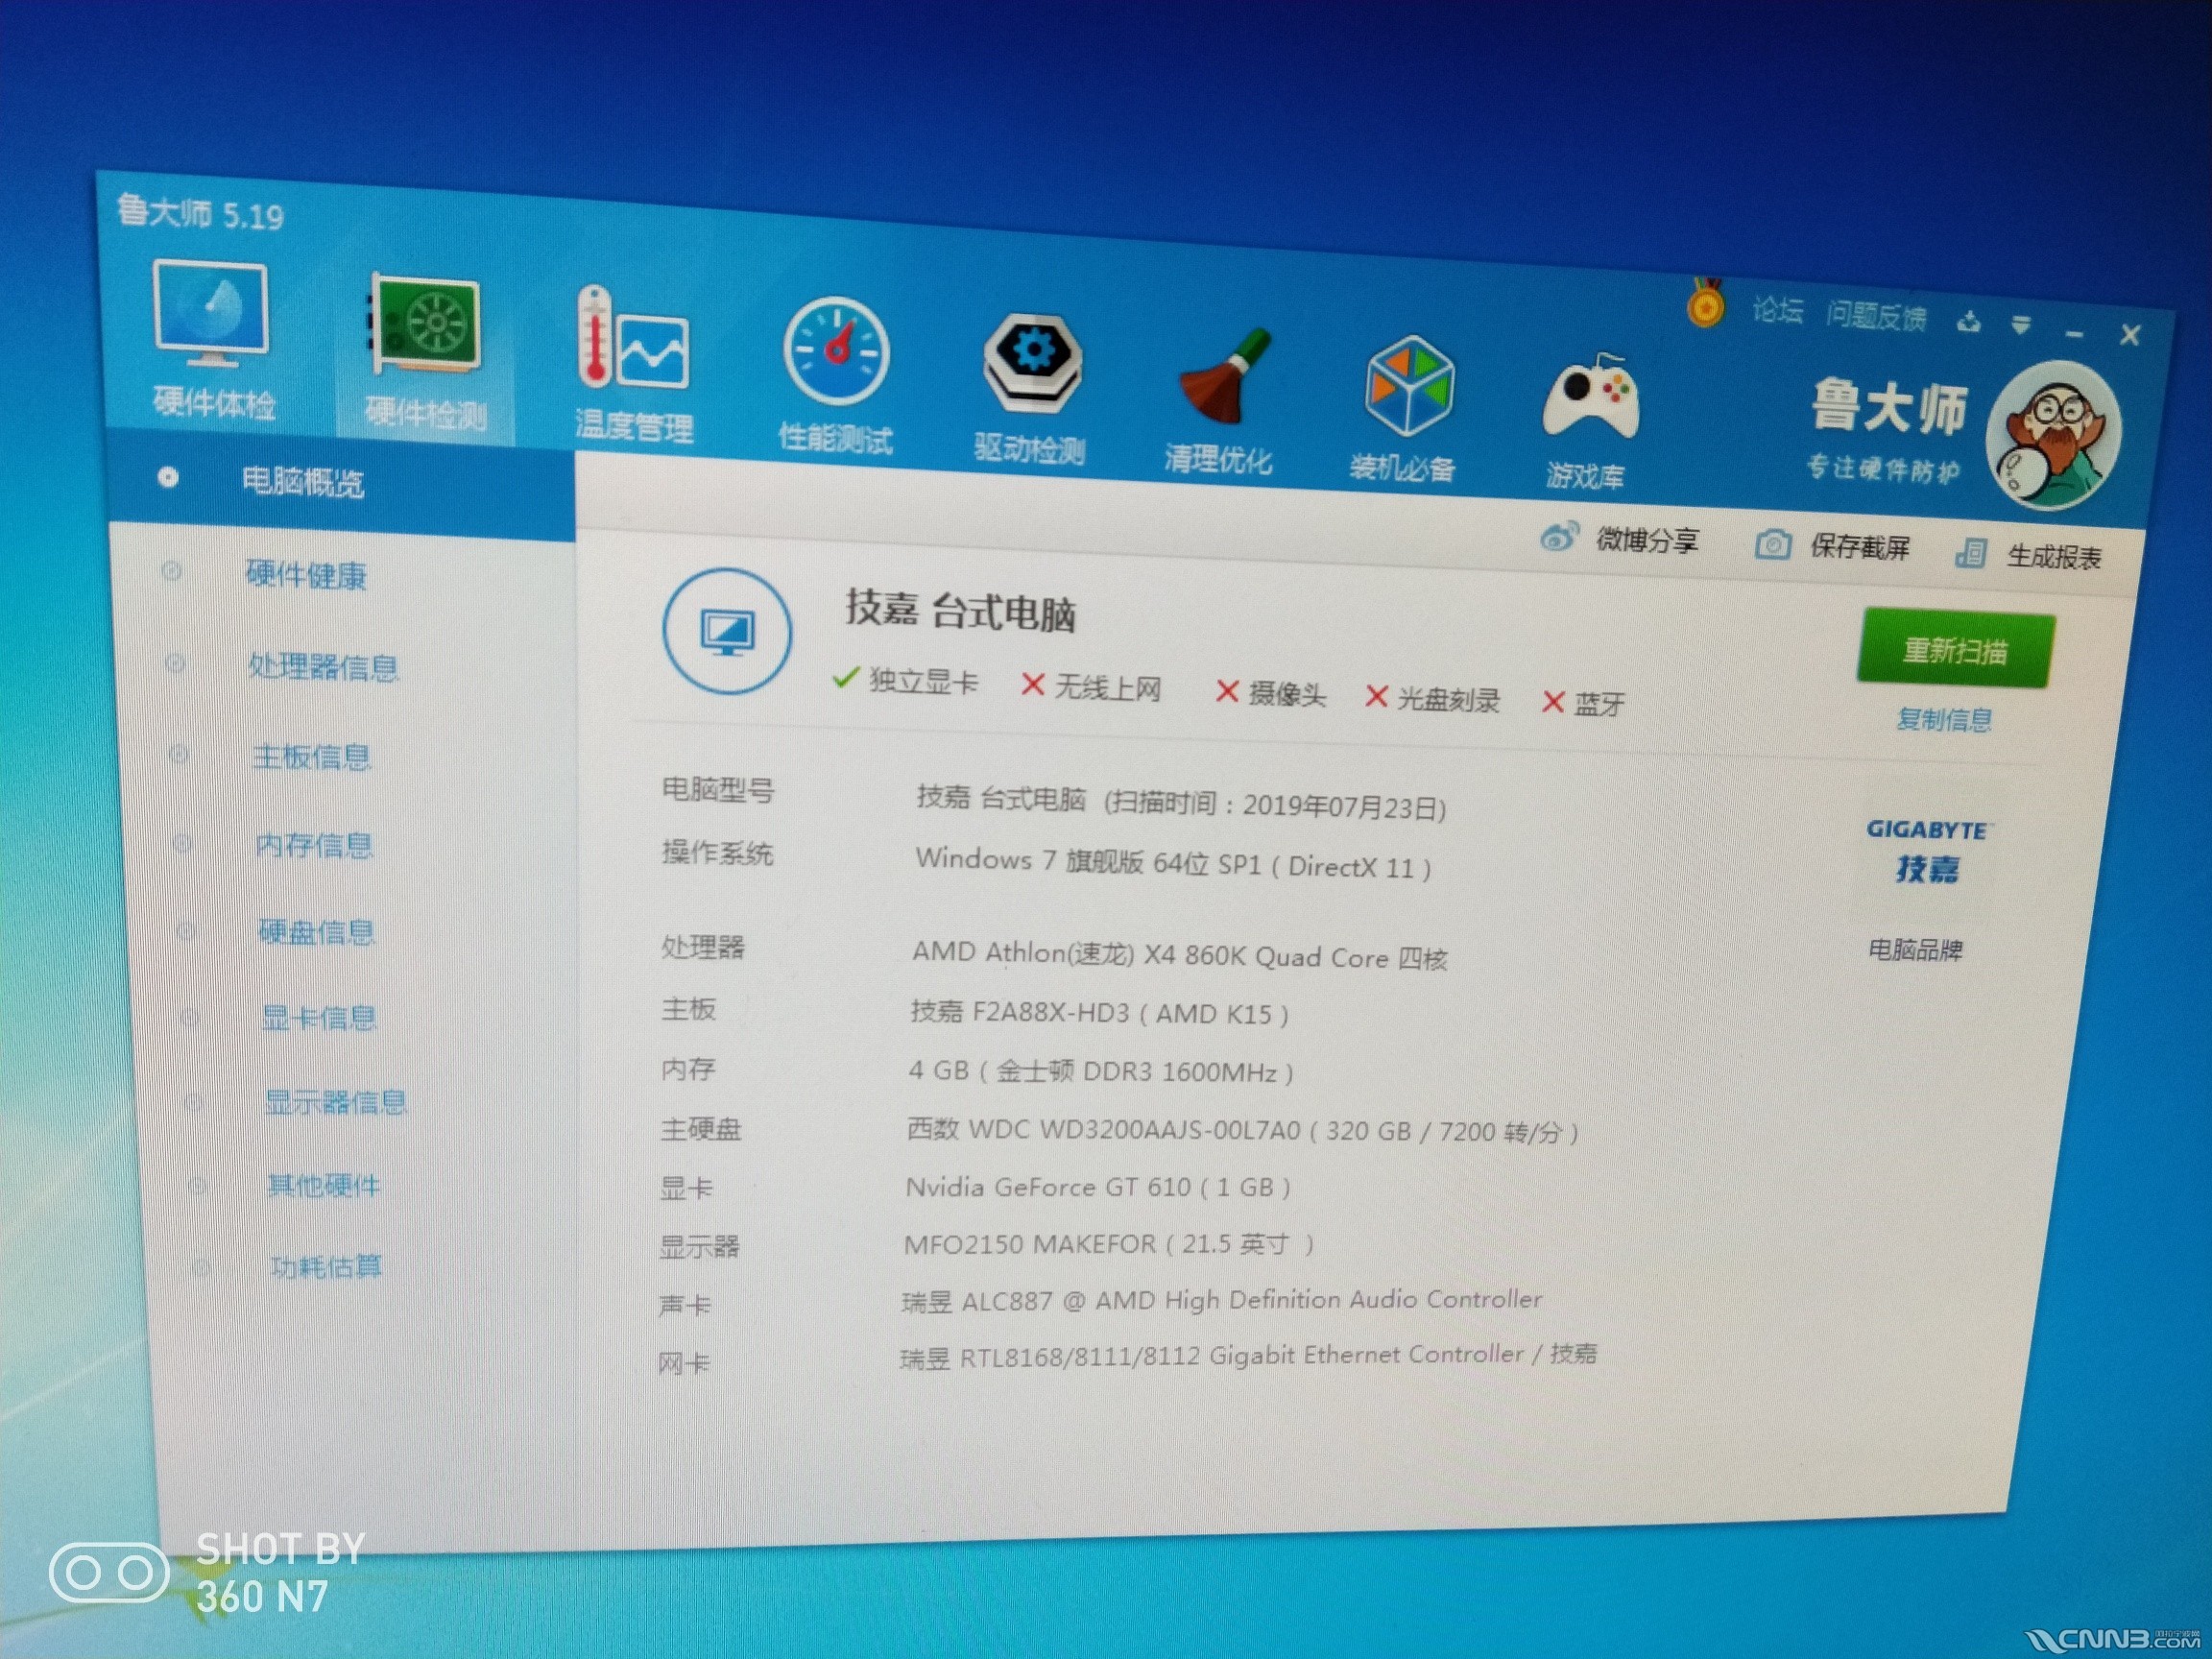Image resolution: width=2212 pixels, height=1659 pixels.
Task: Select 主板信息 in the sidebar
Action: (x=312, y=757)
